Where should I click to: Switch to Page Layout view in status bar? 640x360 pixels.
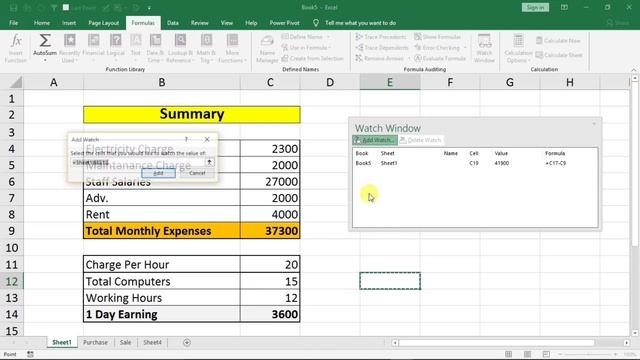pos(527,354)
